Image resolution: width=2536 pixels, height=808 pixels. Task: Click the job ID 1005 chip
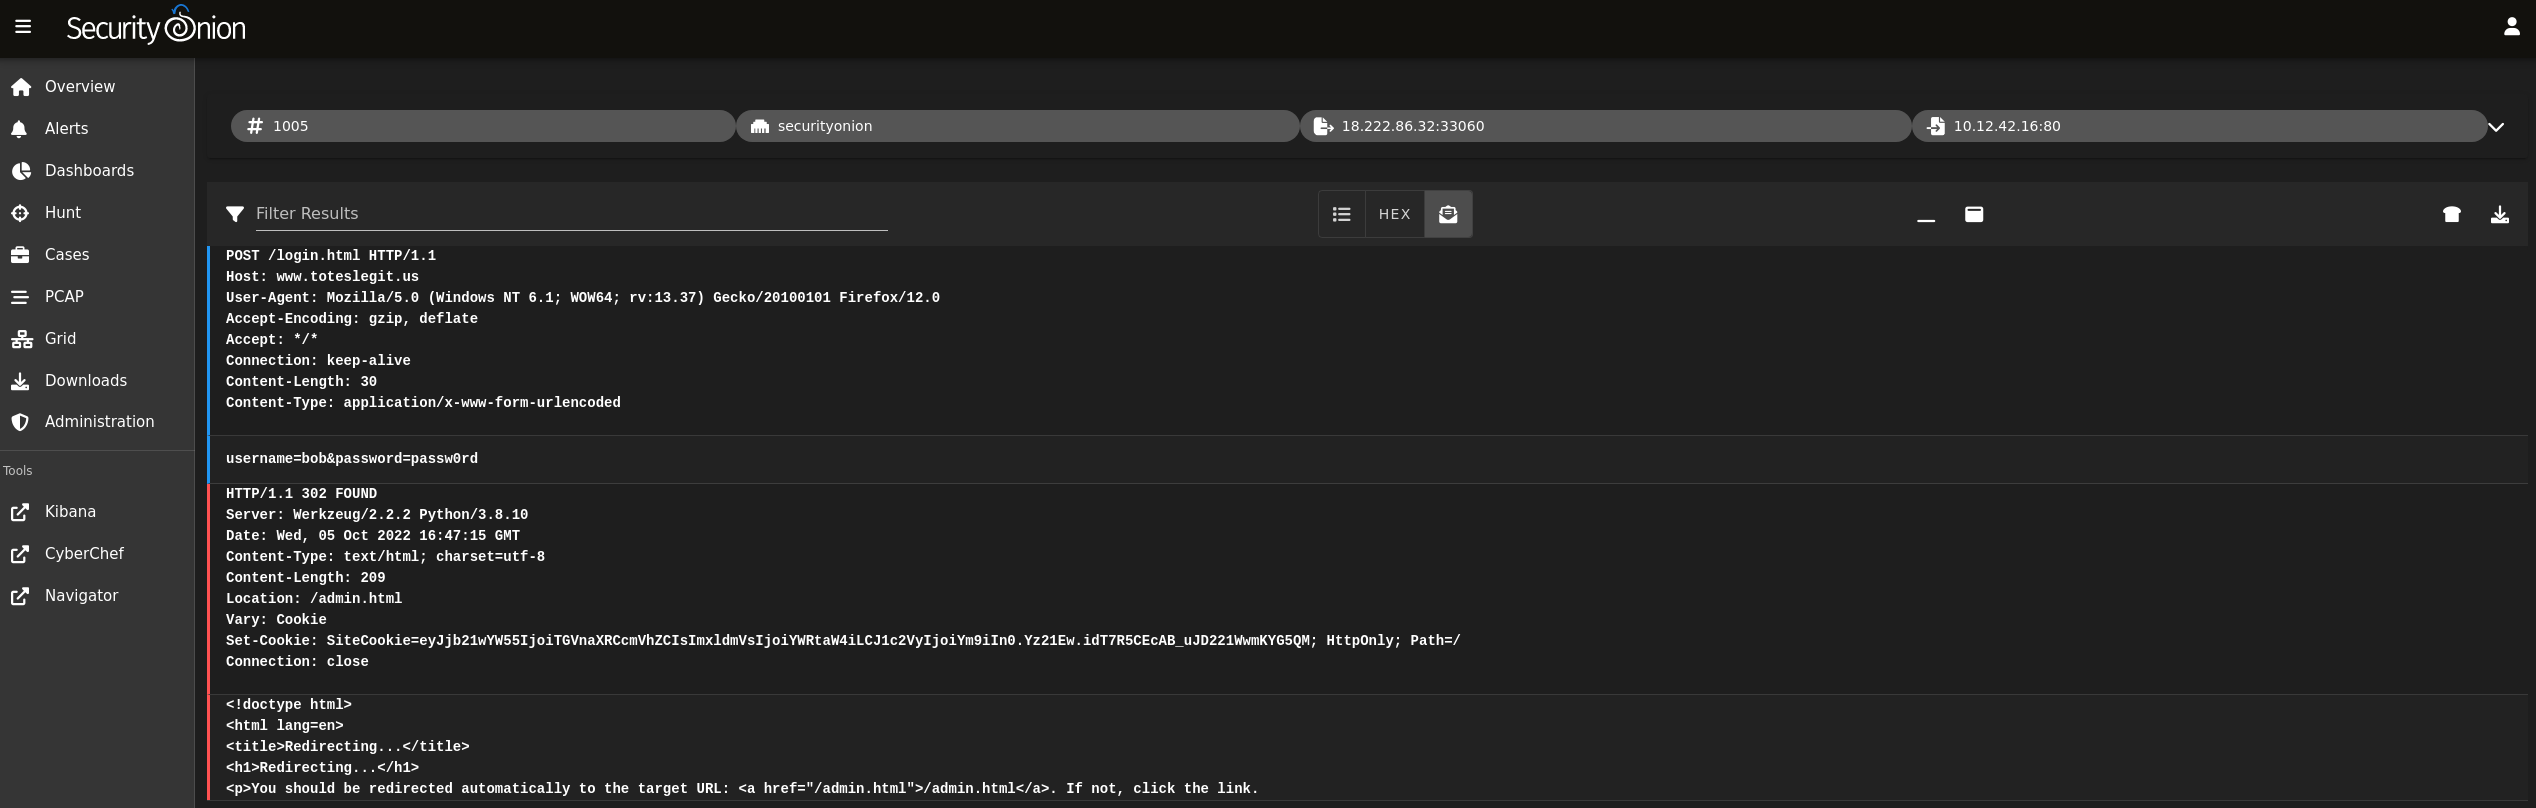[483, 126]
